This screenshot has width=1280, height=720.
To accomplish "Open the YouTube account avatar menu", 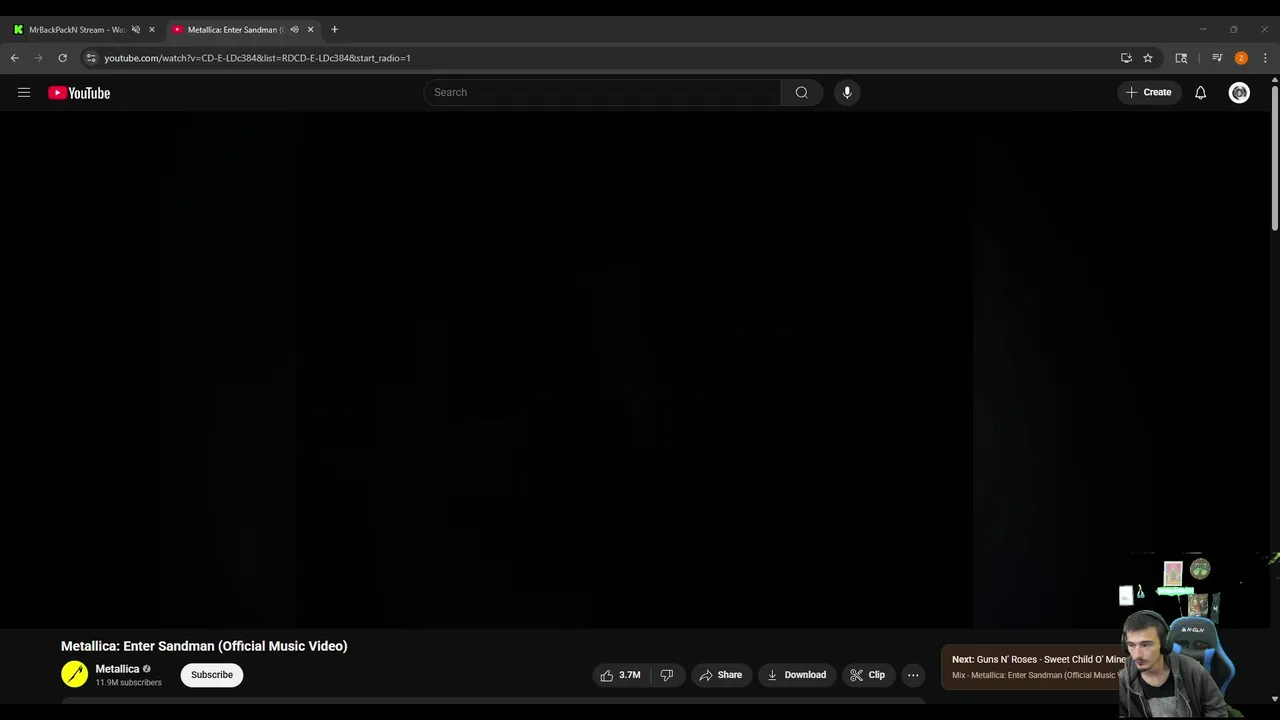I will [x=1239, y=92].
